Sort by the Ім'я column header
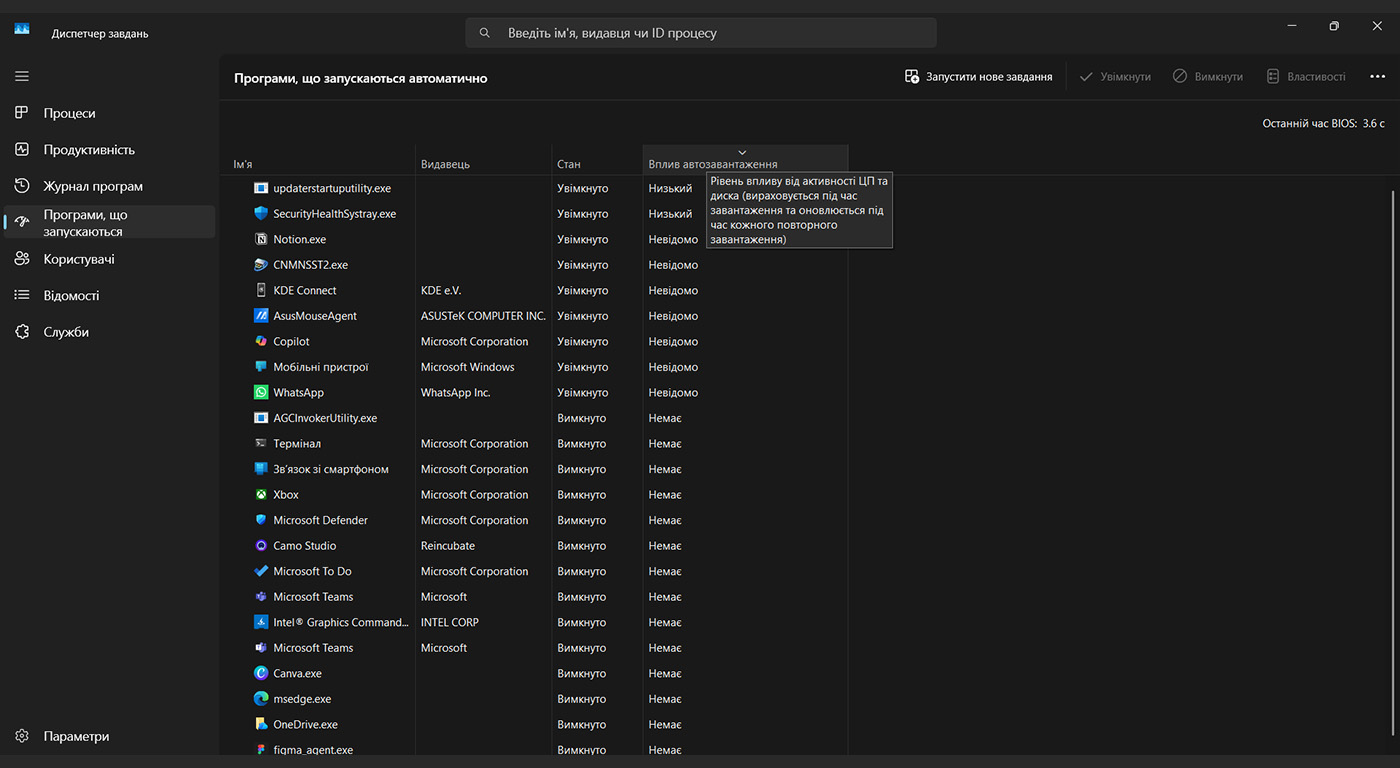This screenshot has height=768, width=1400. [317, 161]
